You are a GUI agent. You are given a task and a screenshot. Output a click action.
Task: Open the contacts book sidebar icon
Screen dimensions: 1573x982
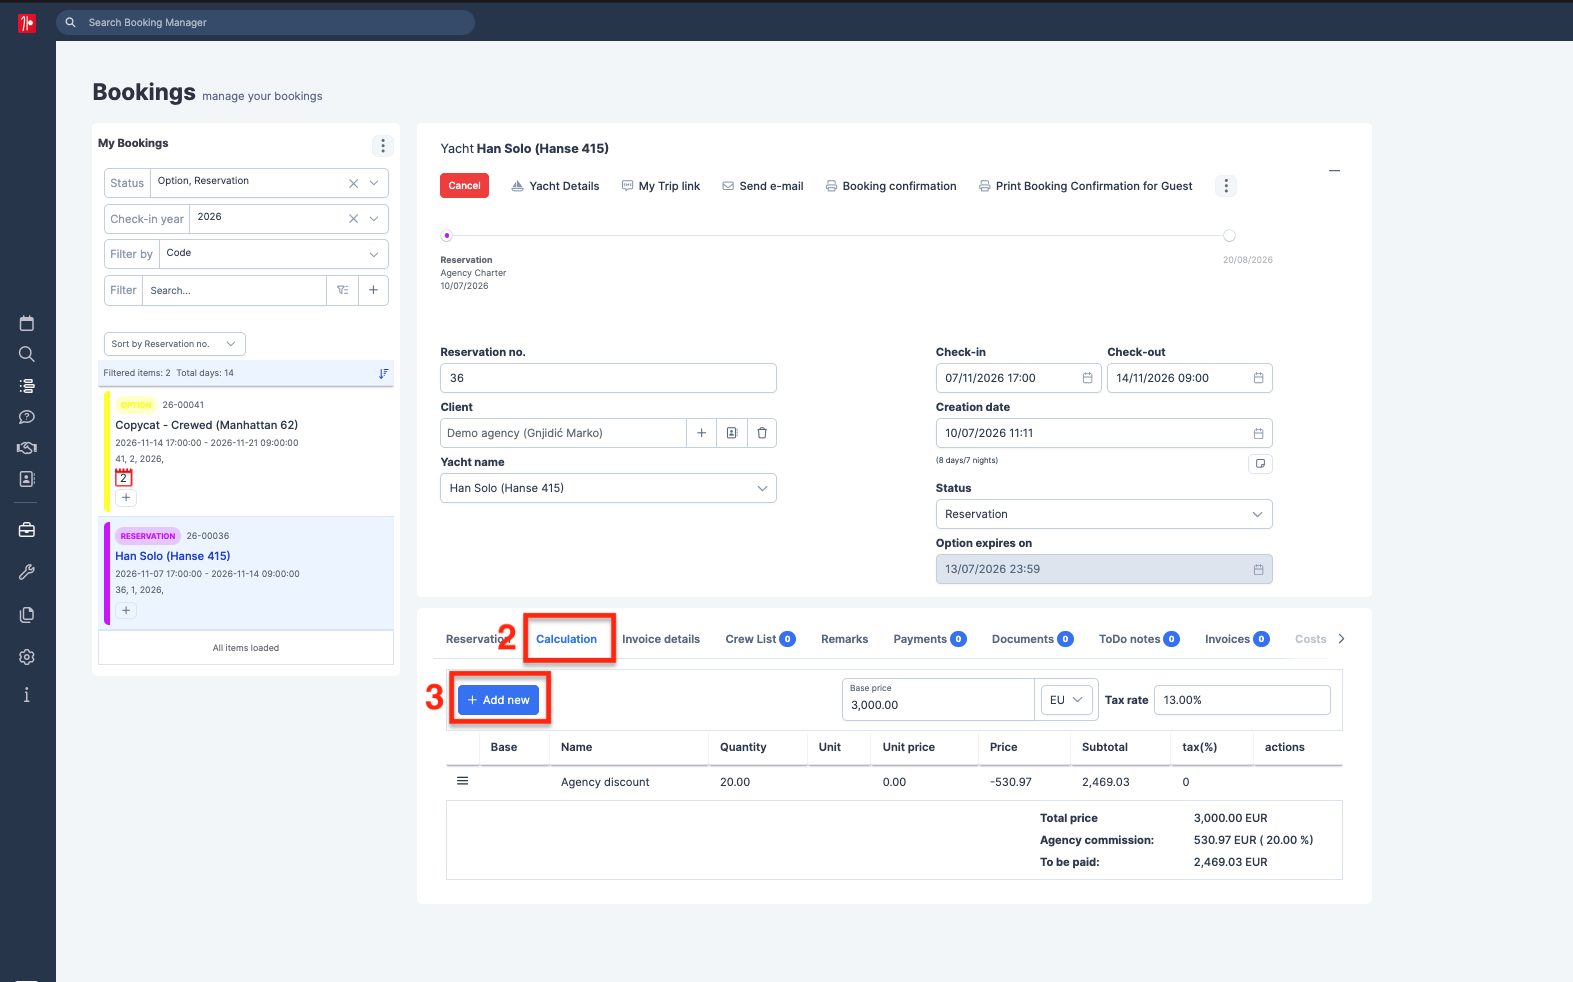click(27, 479)
